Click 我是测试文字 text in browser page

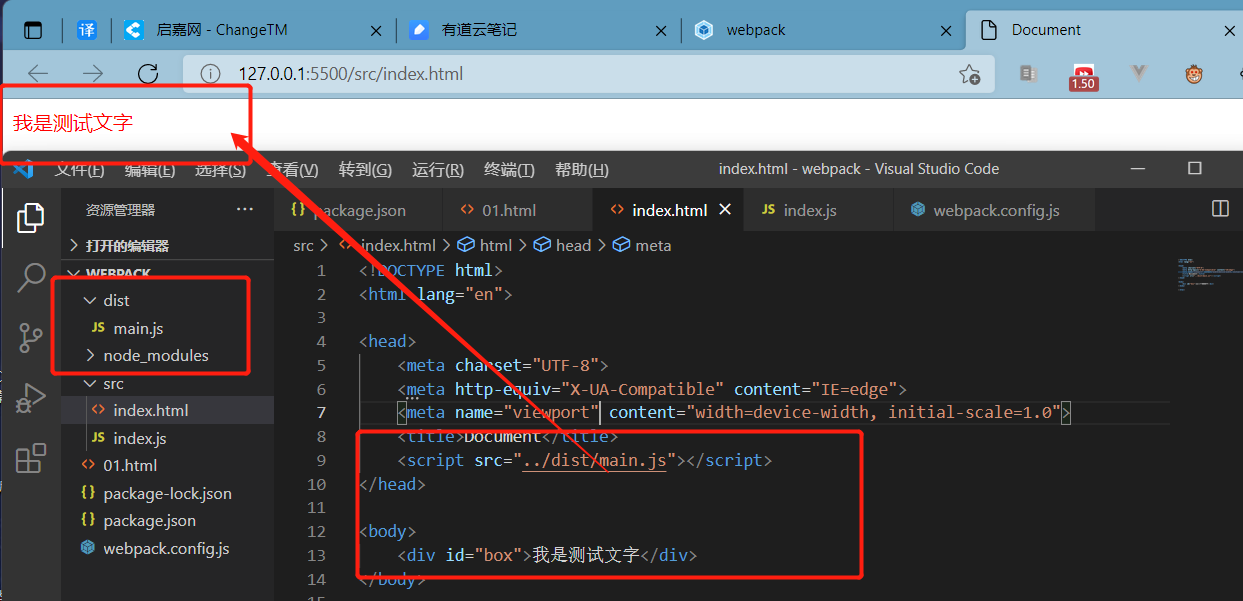click(73, 123)
